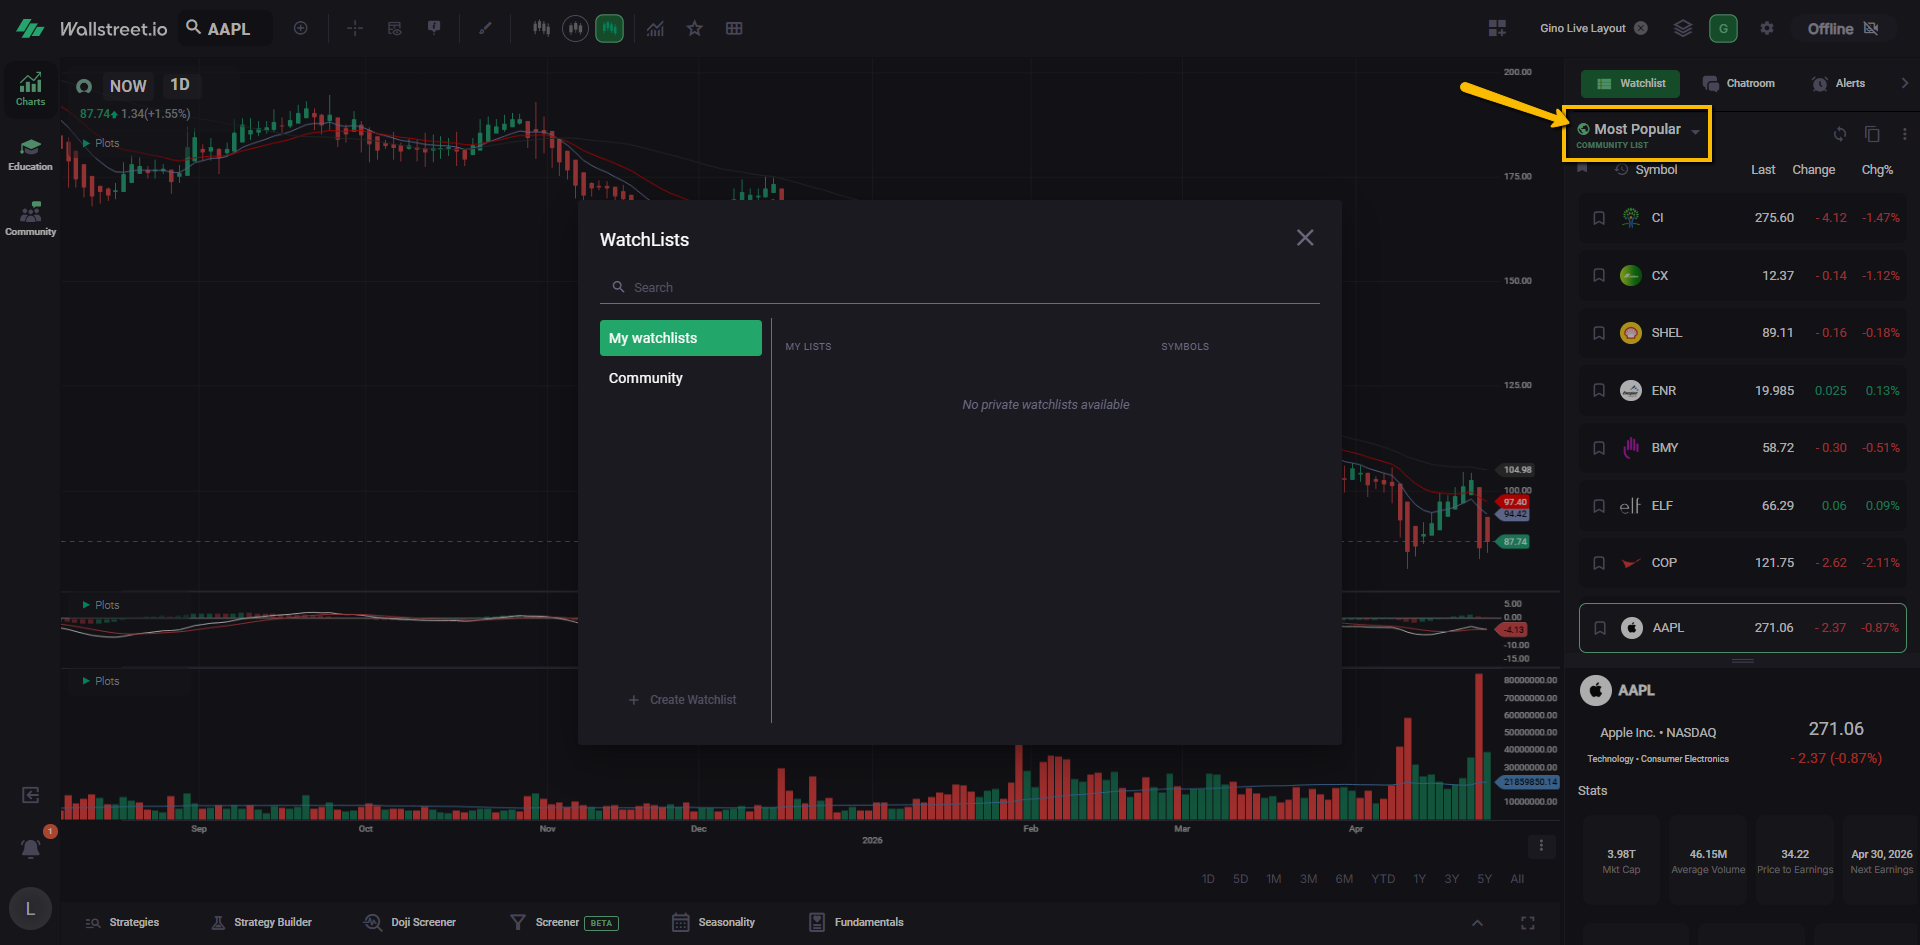Open the settings gear icon
1920x945 pixels.
[1767, 29]
